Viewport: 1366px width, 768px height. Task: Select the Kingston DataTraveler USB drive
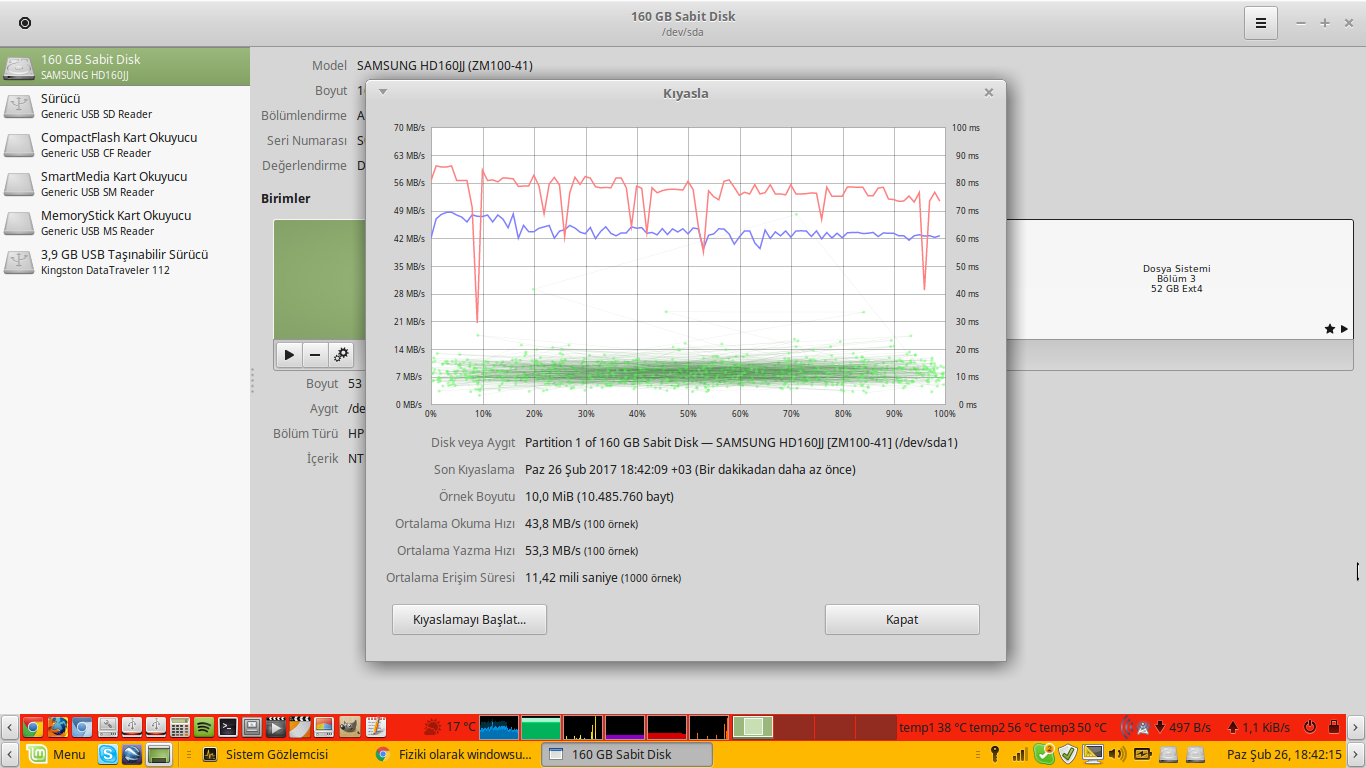tap(125, 262)
